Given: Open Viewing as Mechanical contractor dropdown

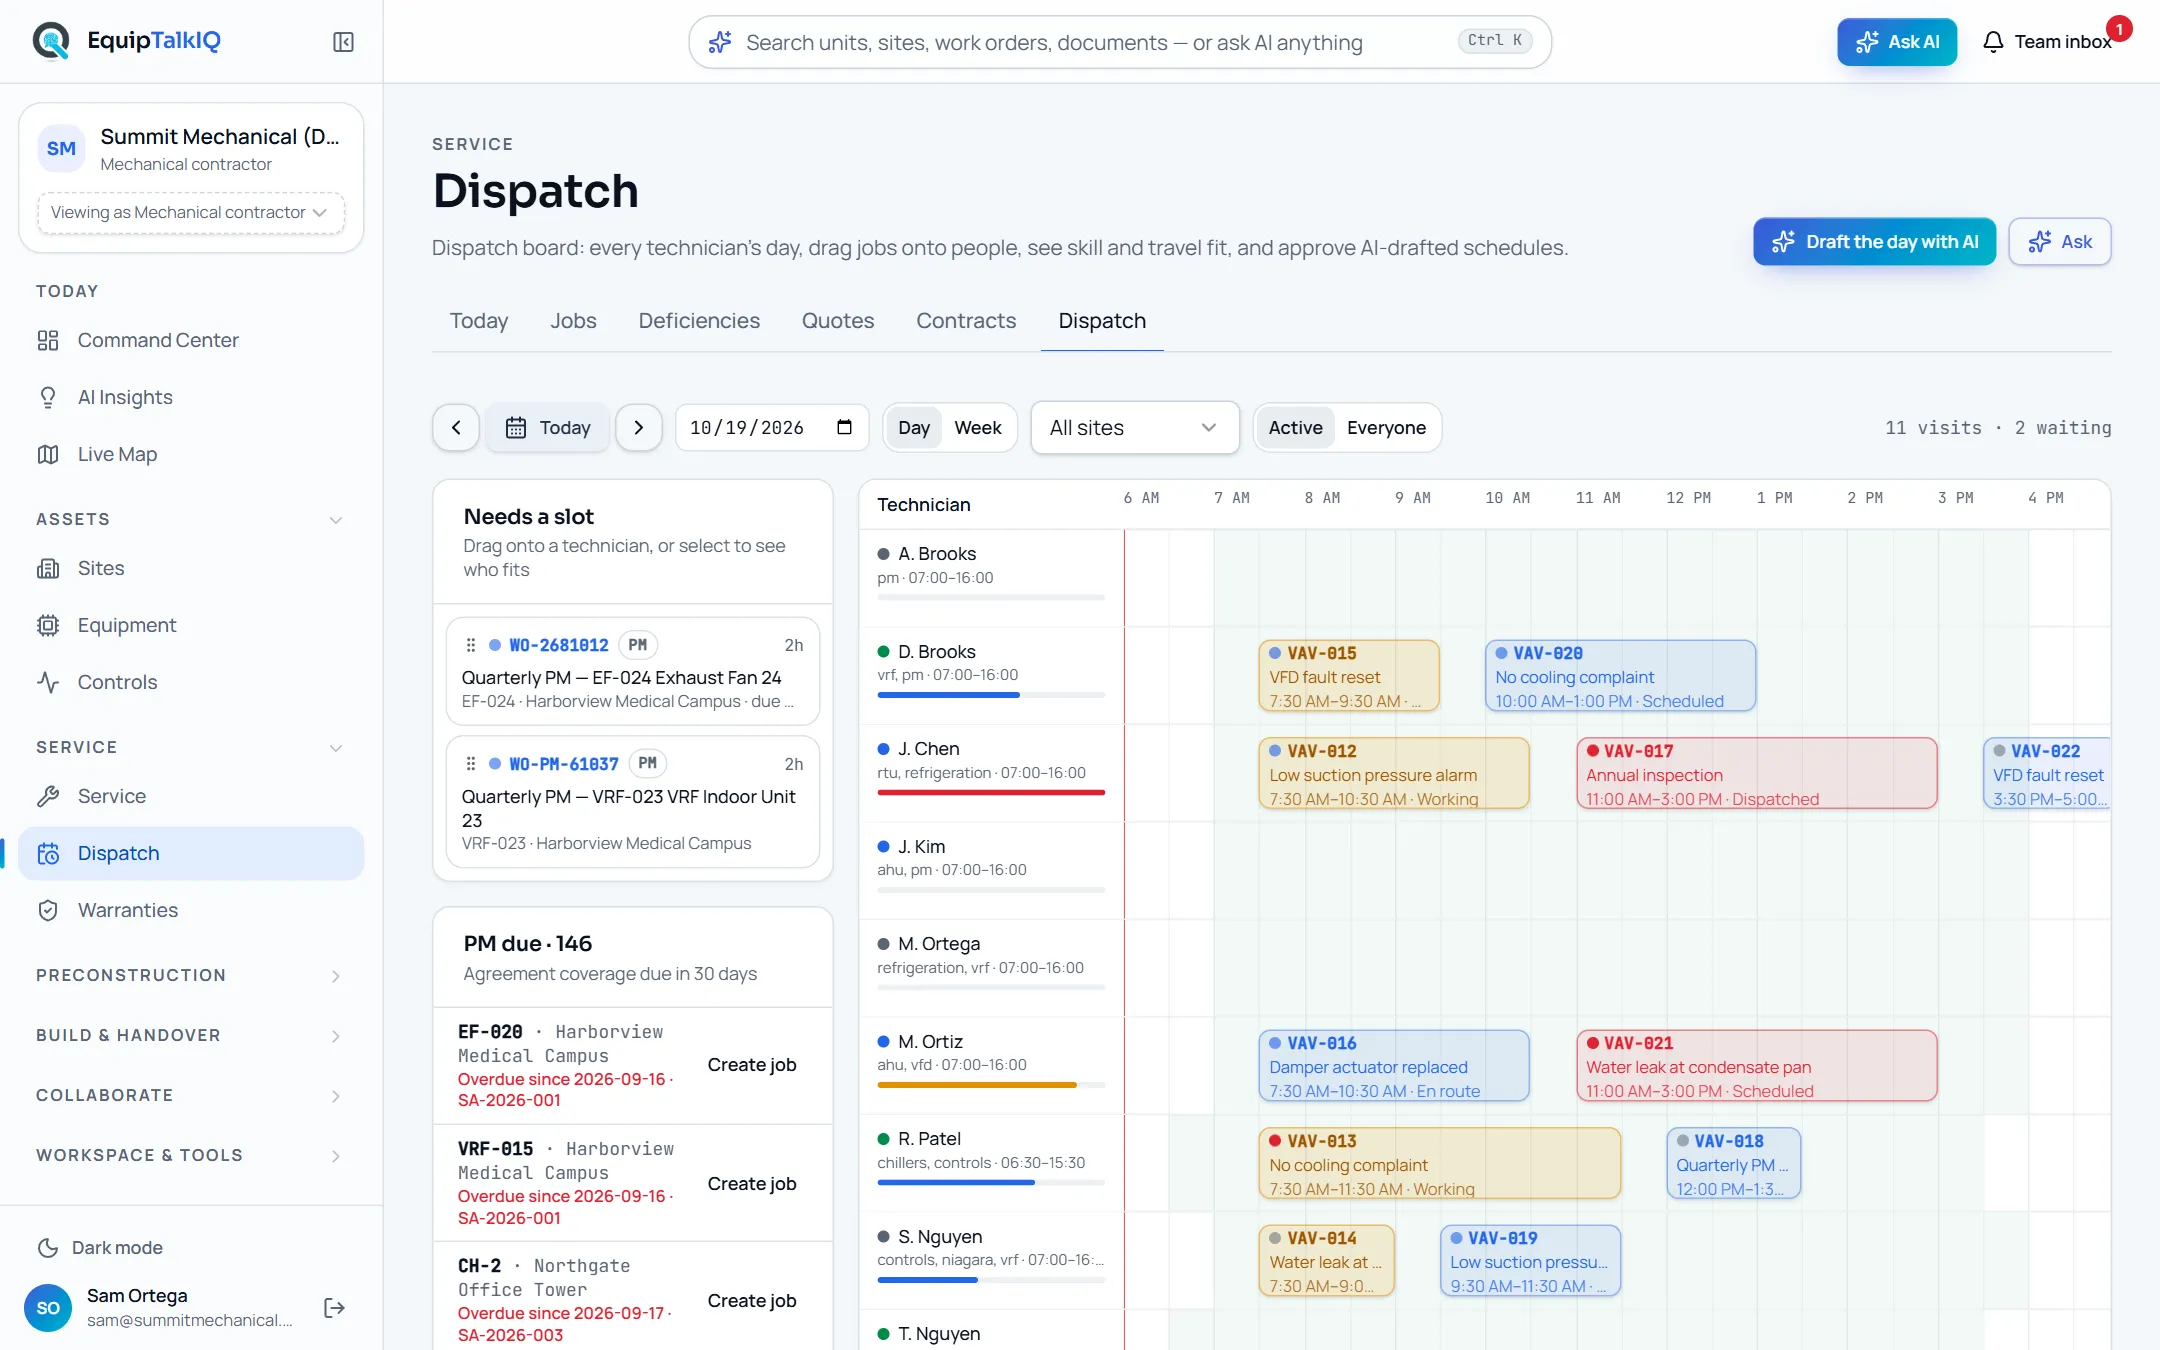Looking at the screenshot, I should [191, 212].
